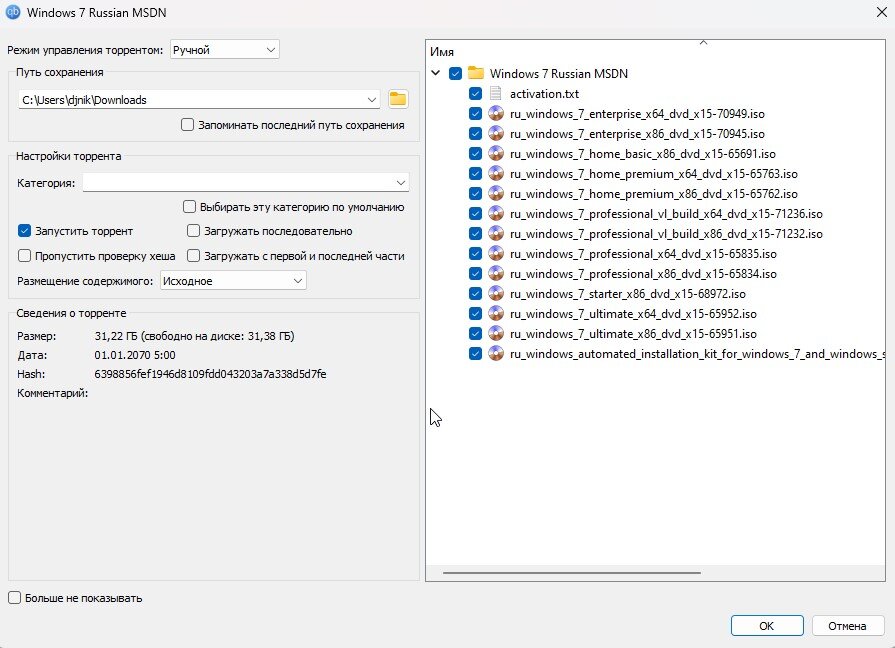The width and height of the screenshot is (895, 648).
Task: Click disc icon of professional_x86 65834 iso
Action: click(496, 273)
